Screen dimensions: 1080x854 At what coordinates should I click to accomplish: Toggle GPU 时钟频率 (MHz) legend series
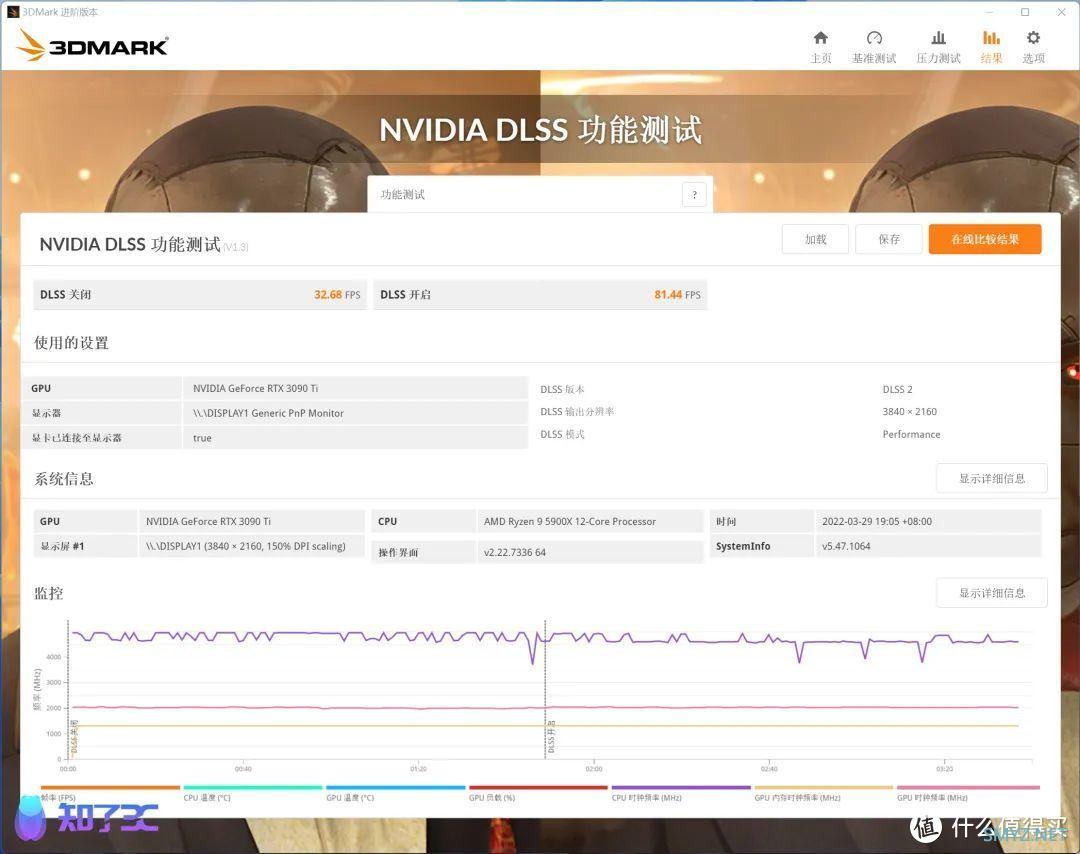[x=968, y=793]
